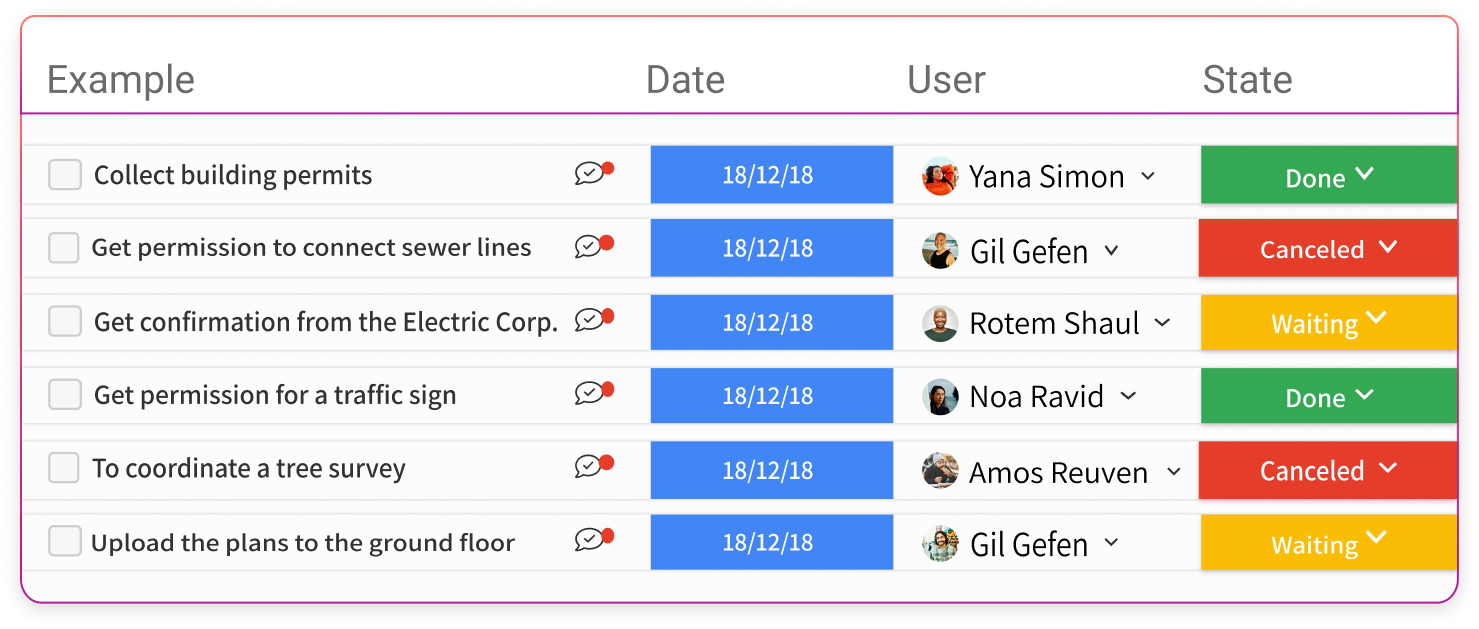Click the 18/12/18 date cell for traffic sign
The width and height of the screenshot is (1479, 629).
click(x=771, y=396)
